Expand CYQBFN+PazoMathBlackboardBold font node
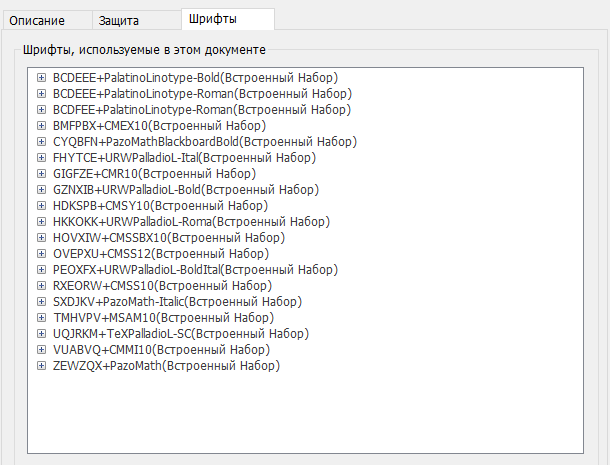This screenshot has height=465, width=610. [x=41, y=142]
